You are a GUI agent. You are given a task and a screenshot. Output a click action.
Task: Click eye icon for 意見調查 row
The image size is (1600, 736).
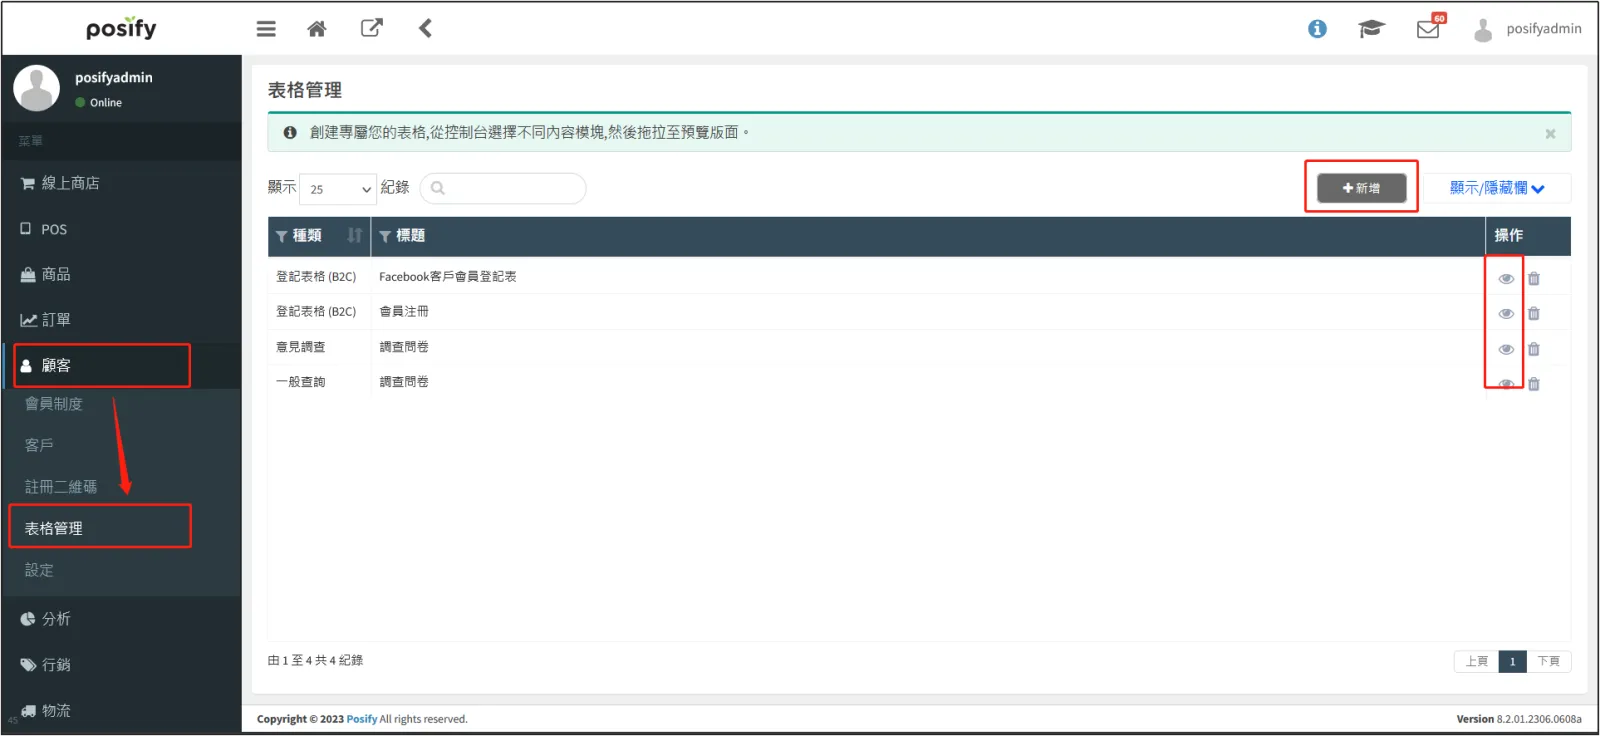[x=1506, y=349]
